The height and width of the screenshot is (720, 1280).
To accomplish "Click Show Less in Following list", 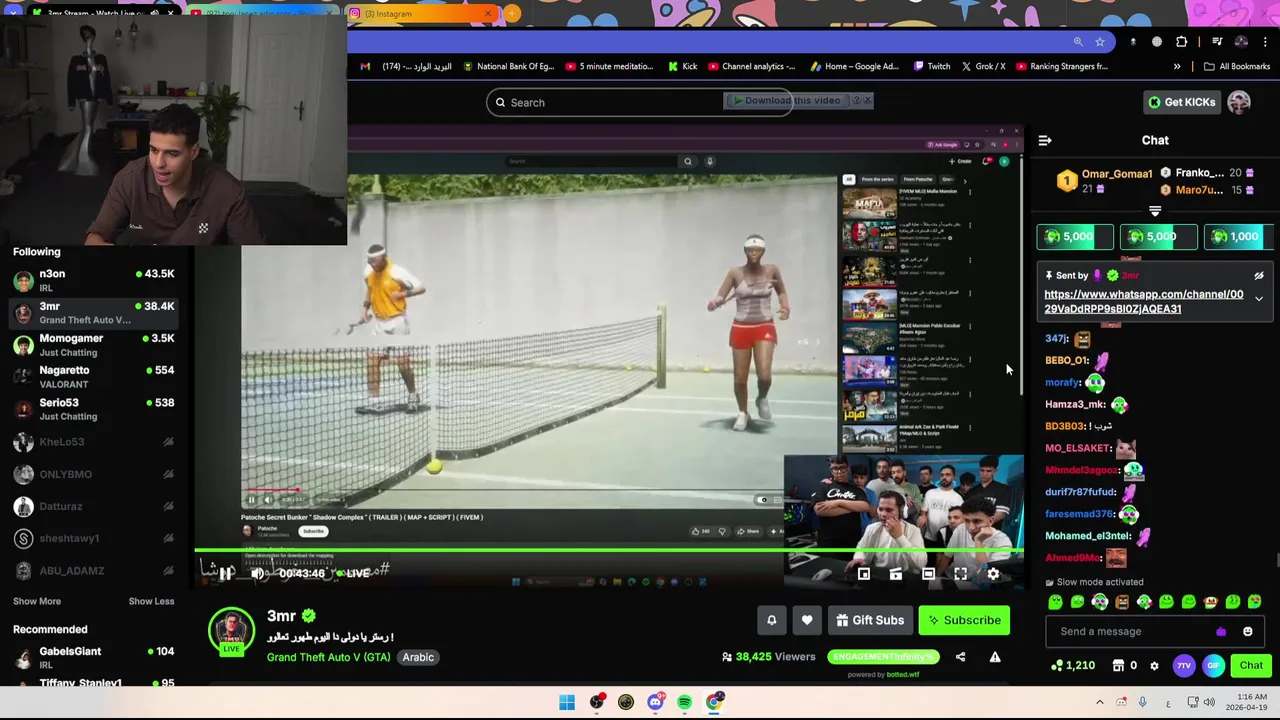I will click(x=151, y=601).
